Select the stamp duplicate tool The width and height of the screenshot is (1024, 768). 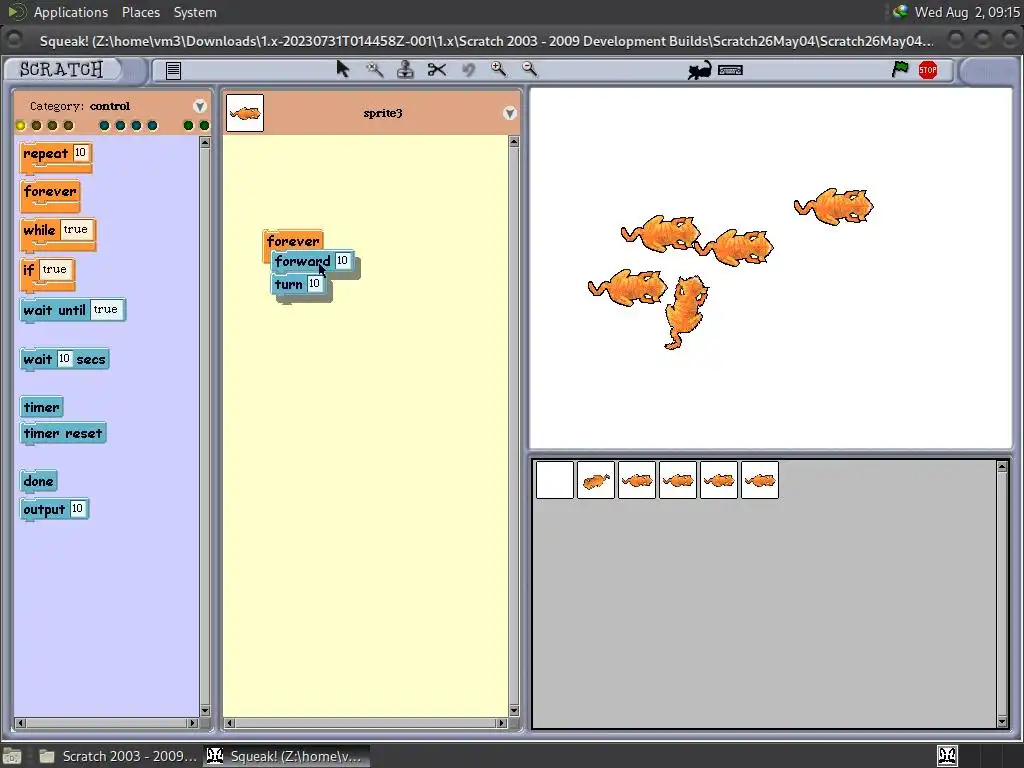coord(406,69)
